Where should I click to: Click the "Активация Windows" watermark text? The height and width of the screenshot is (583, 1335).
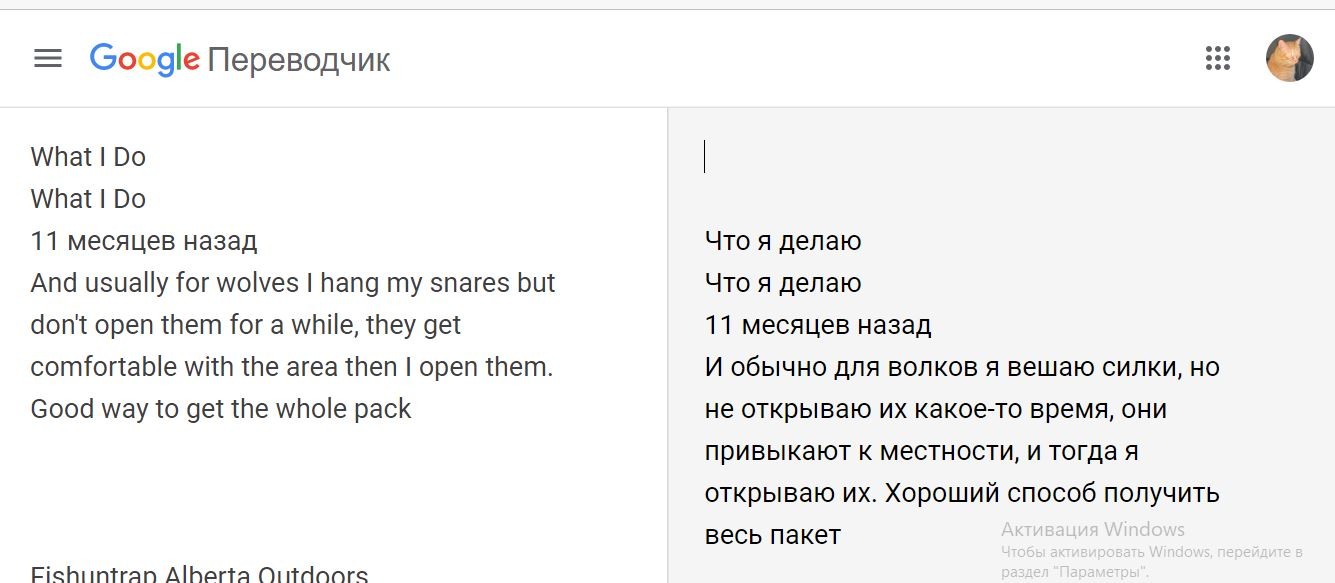(1092, 530)
